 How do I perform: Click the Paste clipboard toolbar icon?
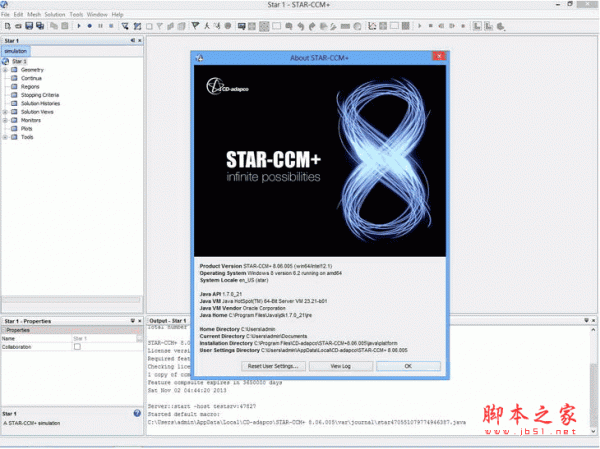(x=65, y=26)
